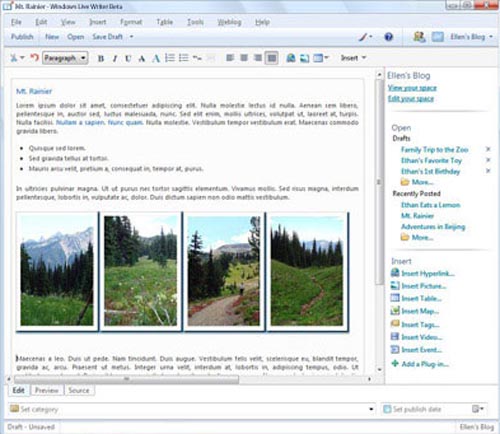
Task: Toggle align left button
Action: point(230,58)
